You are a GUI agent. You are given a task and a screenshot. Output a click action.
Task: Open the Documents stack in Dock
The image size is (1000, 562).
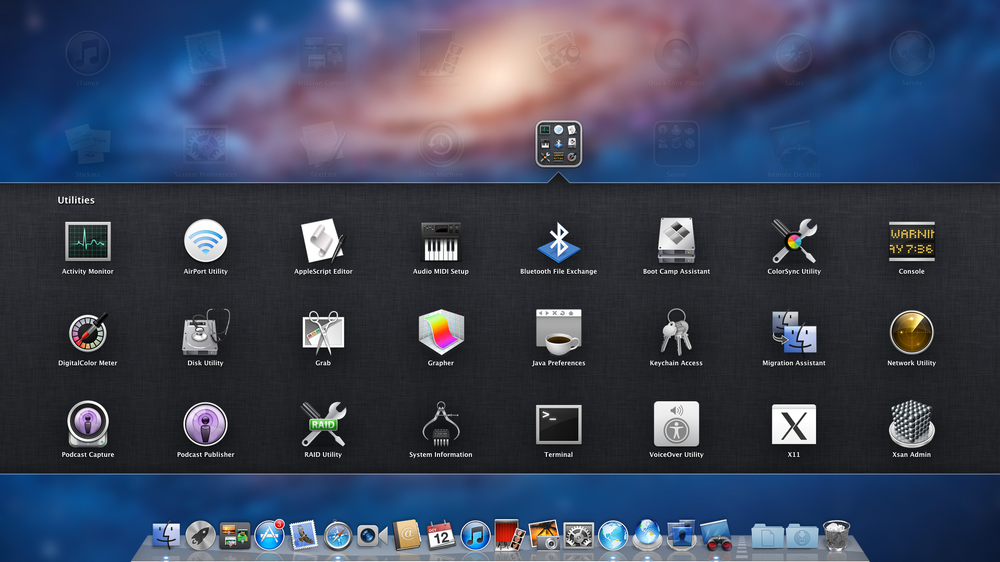pos(767,536)
